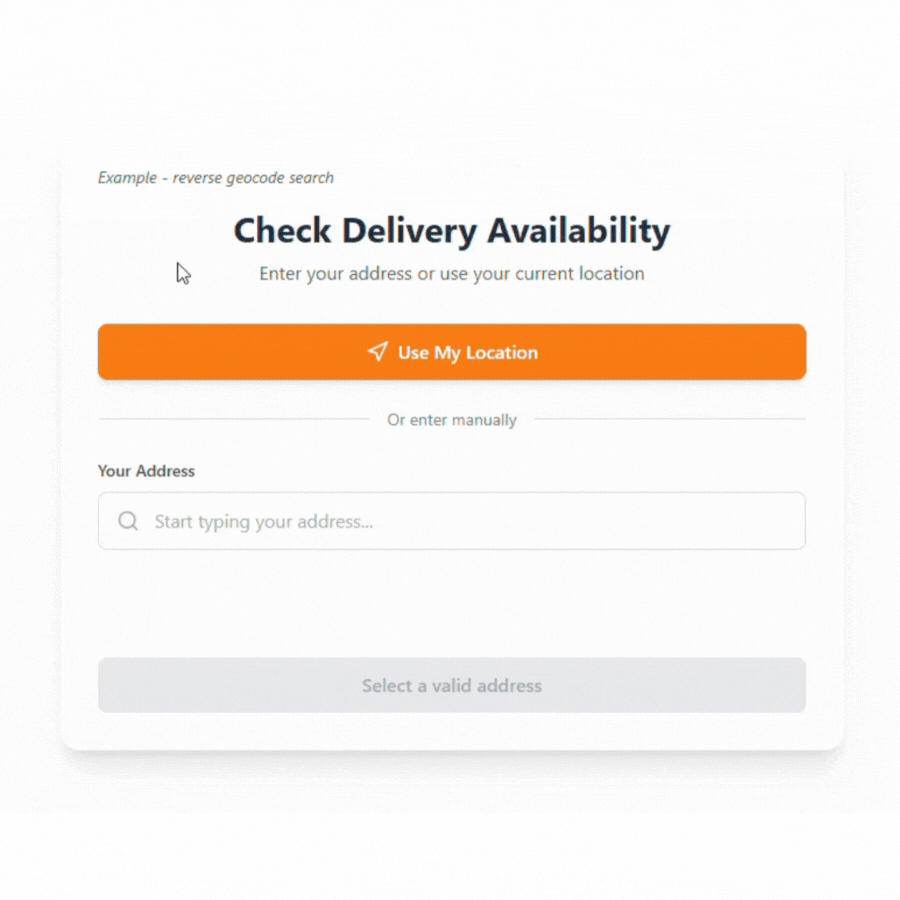Click the word 'Check' in the heading
This screenshot has height=900, width=900.
[283, 231]
